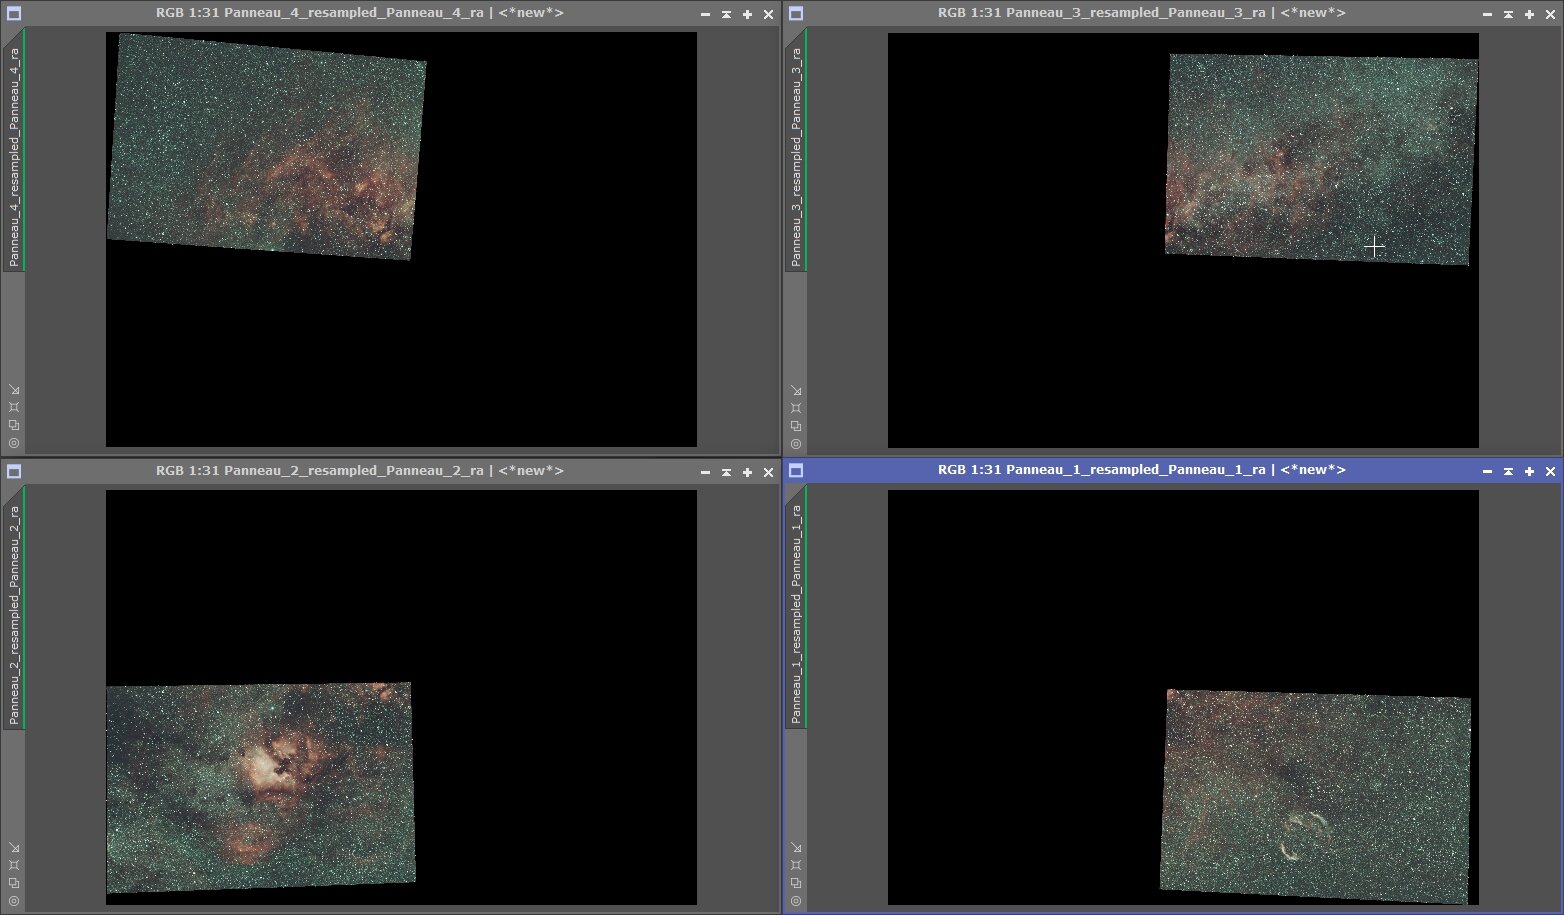Shade the Panneau_4 window with triangle icon
Screen dimensions: 1564x915
coord(726,14)
